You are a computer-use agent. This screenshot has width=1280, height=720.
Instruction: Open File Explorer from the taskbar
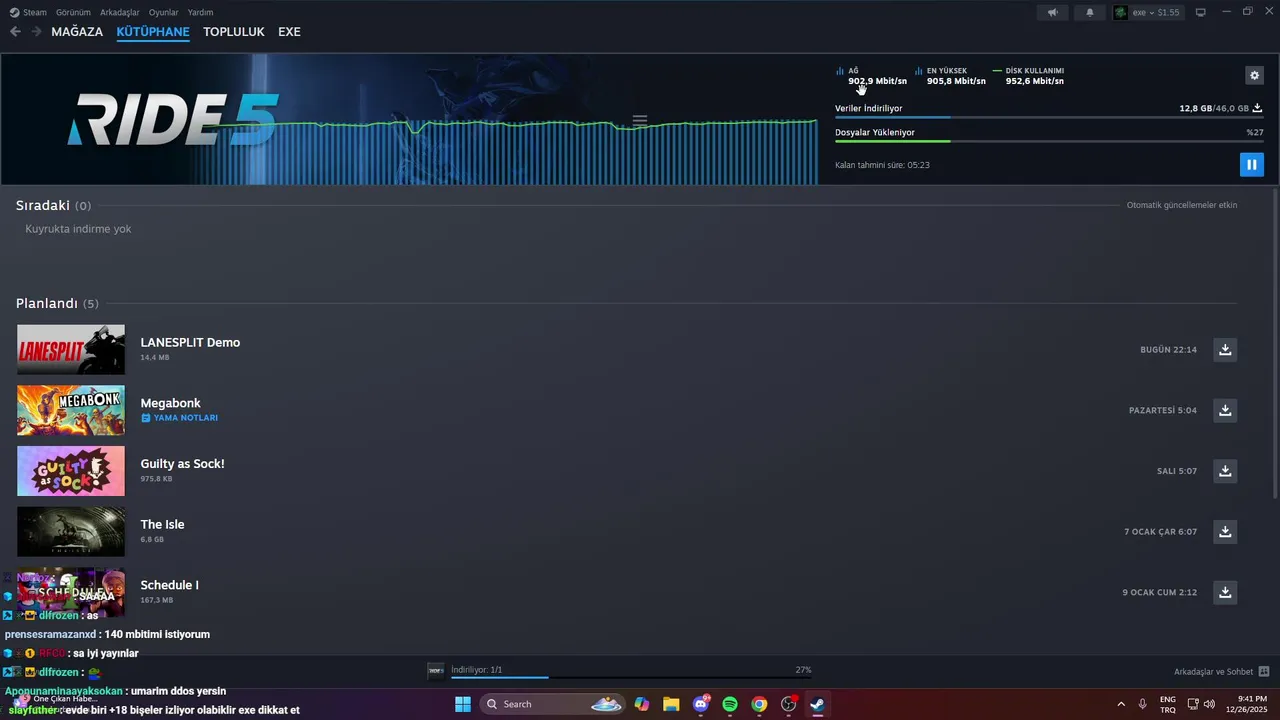[x=671, y=704]
